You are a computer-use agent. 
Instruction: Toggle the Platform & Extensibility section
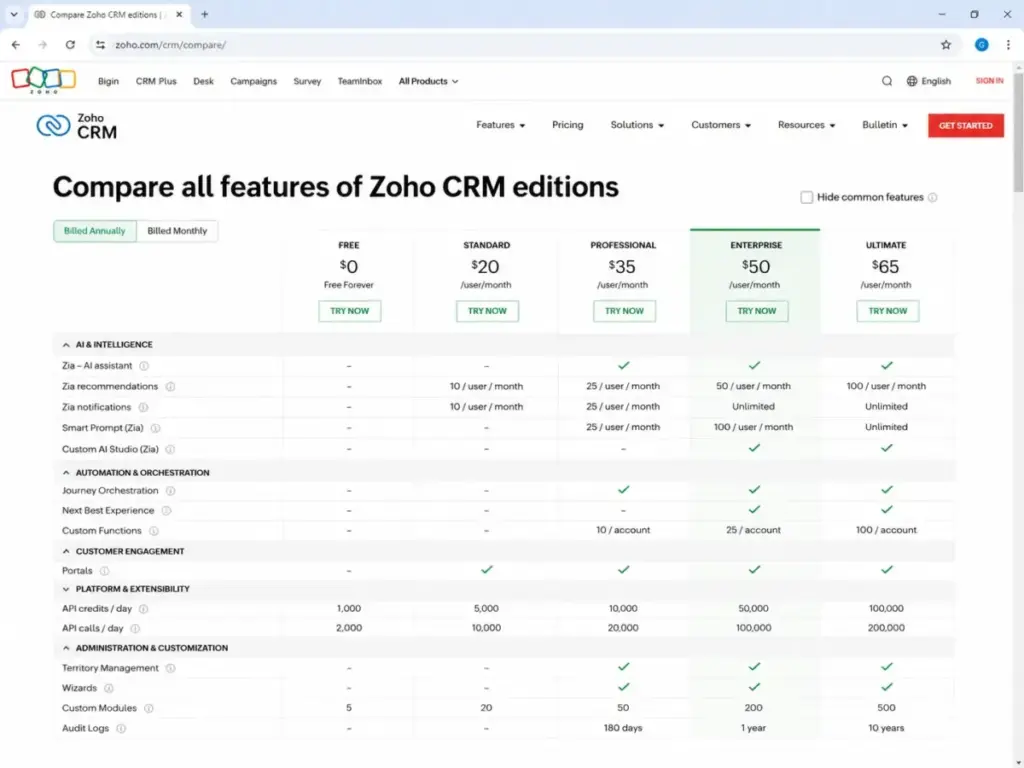pos(66,589)
